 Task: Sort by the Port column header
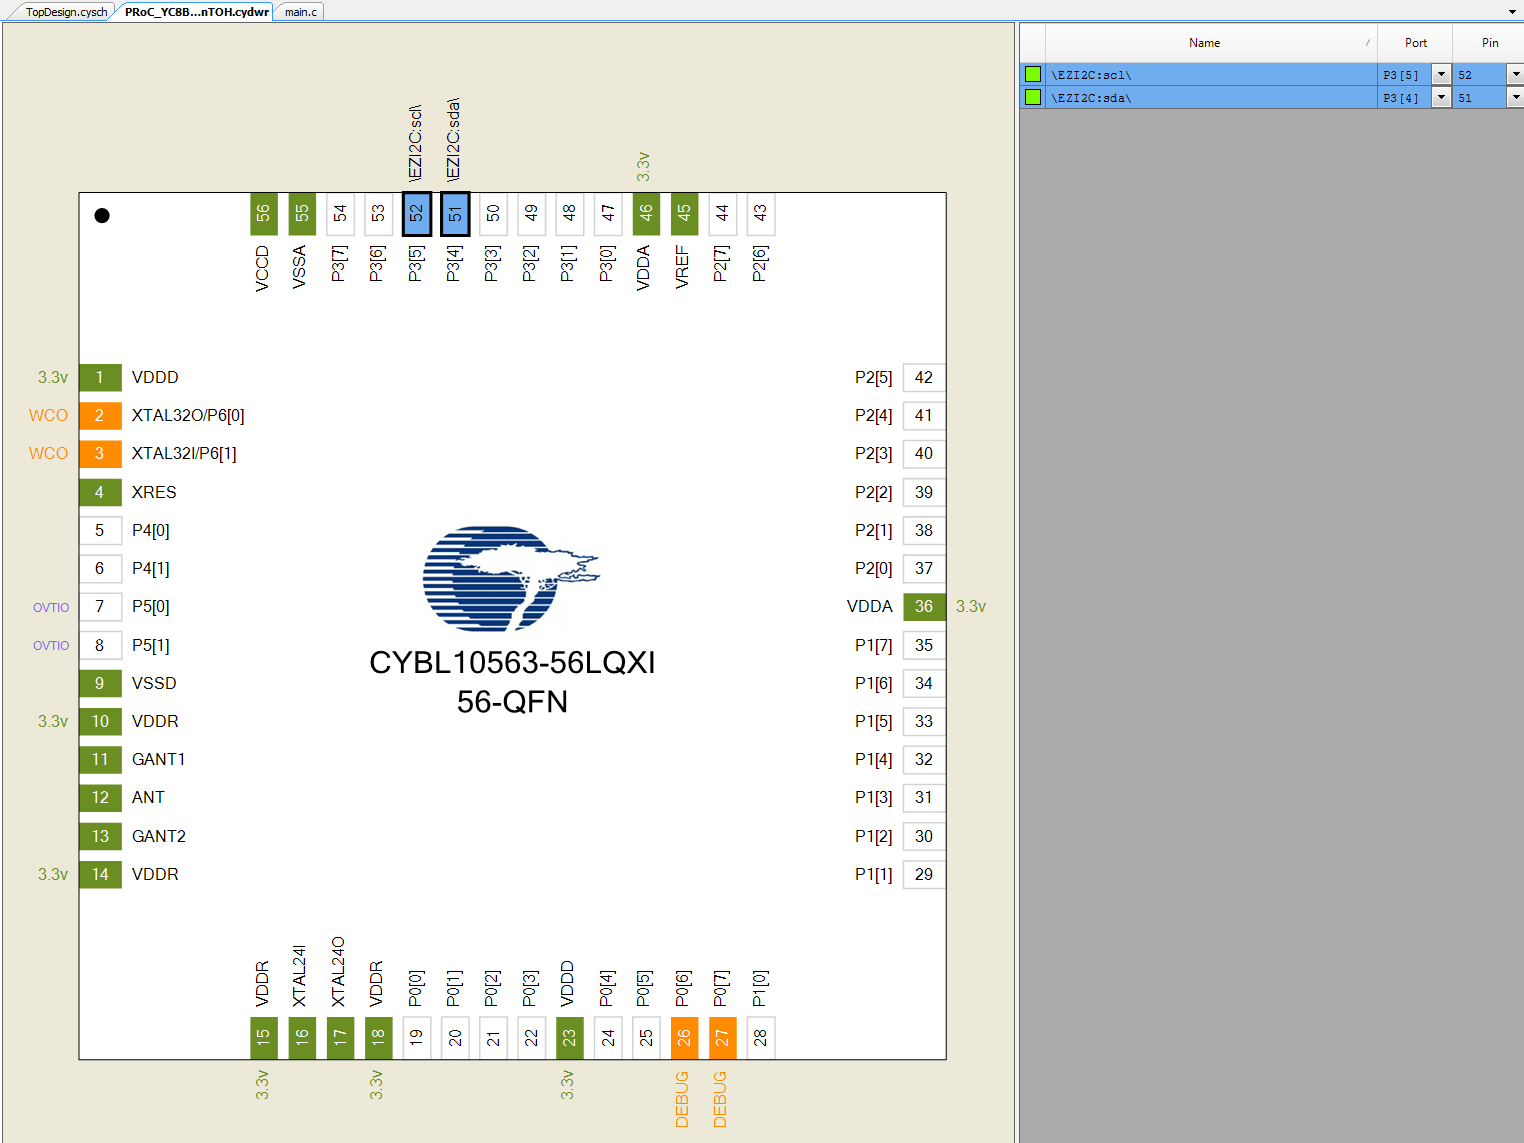point(1415,43)
